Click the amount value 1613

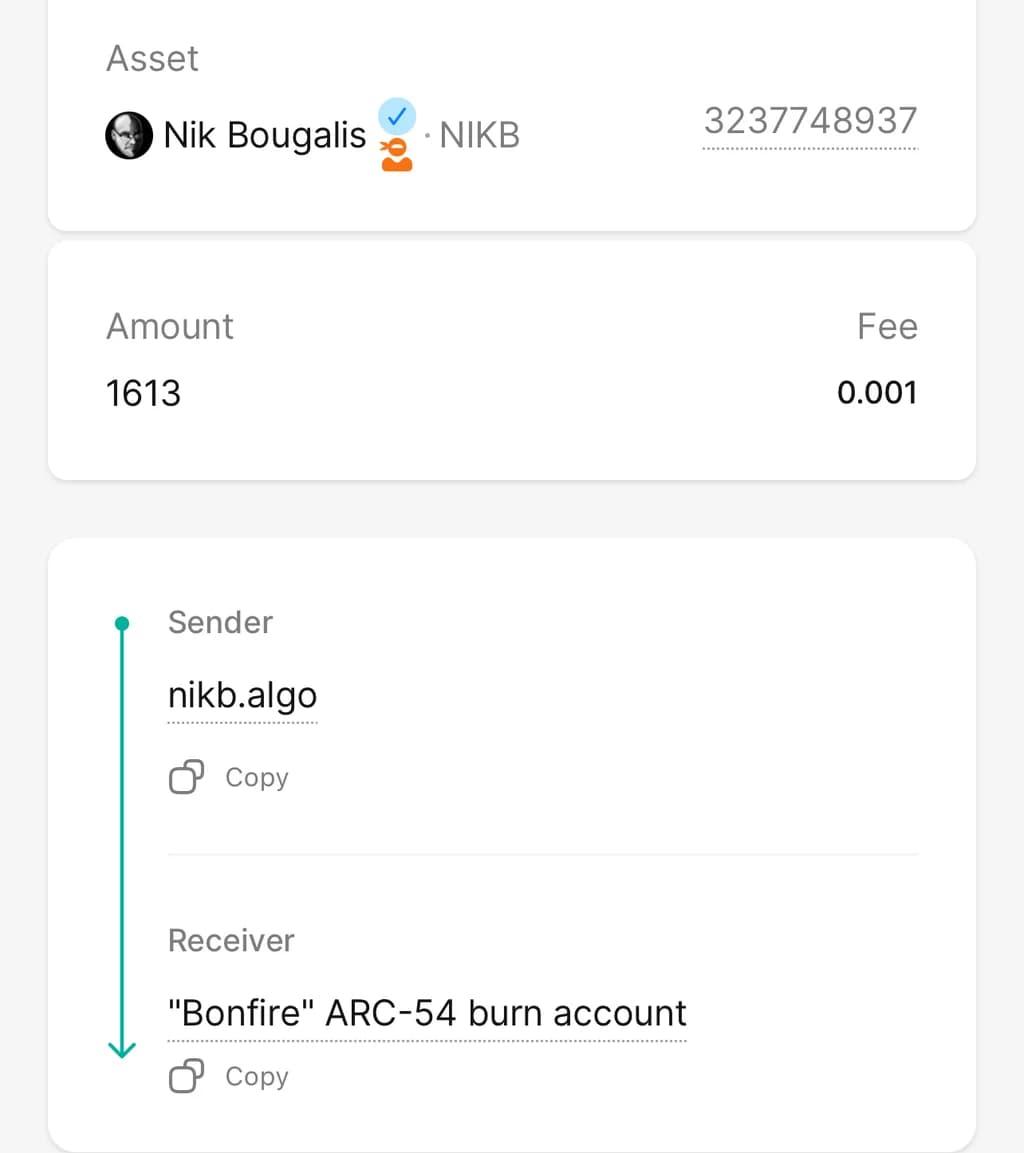[144, 393]
